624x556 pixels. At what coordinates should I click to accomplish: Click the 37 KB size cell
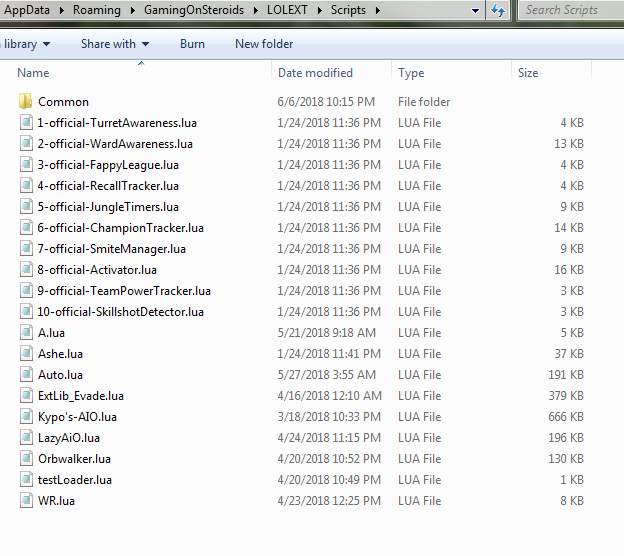click(x=569, y=354)
